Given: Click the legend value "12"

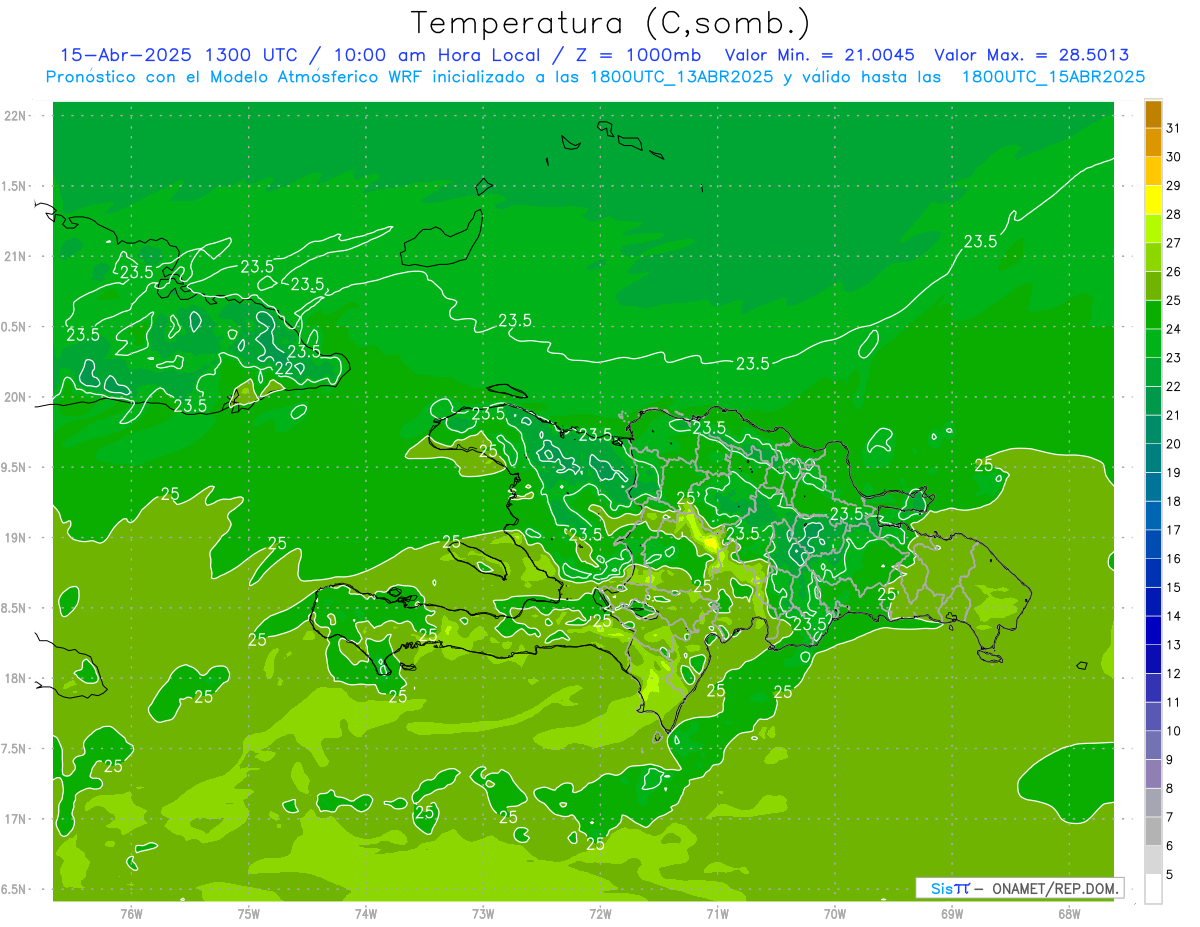Looking at the screenshot, I should [1173, 674].
